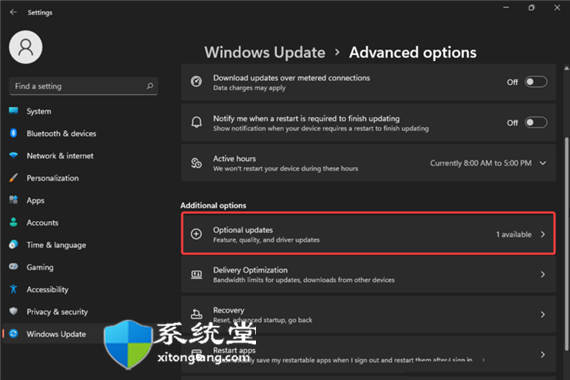Click the Active hours clock icon
The height and width of the screenshot is (380, 570).
click(x=196, y=163)
